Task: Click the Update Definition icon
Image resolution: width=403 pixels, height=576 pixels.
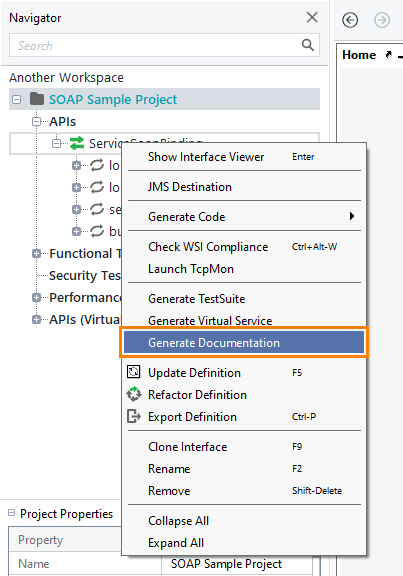Action: 134,372
